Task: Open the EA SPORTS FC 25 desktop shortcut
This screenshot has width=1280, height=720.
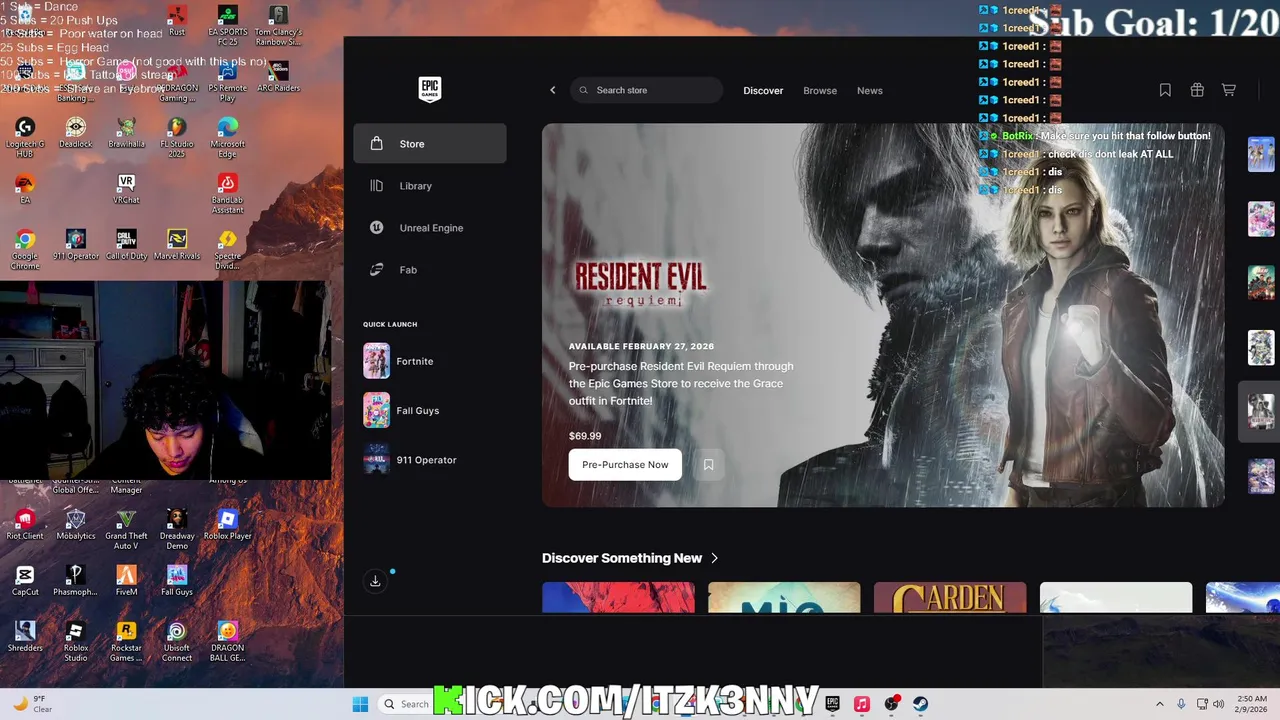Action: click(x=228, y=25)
